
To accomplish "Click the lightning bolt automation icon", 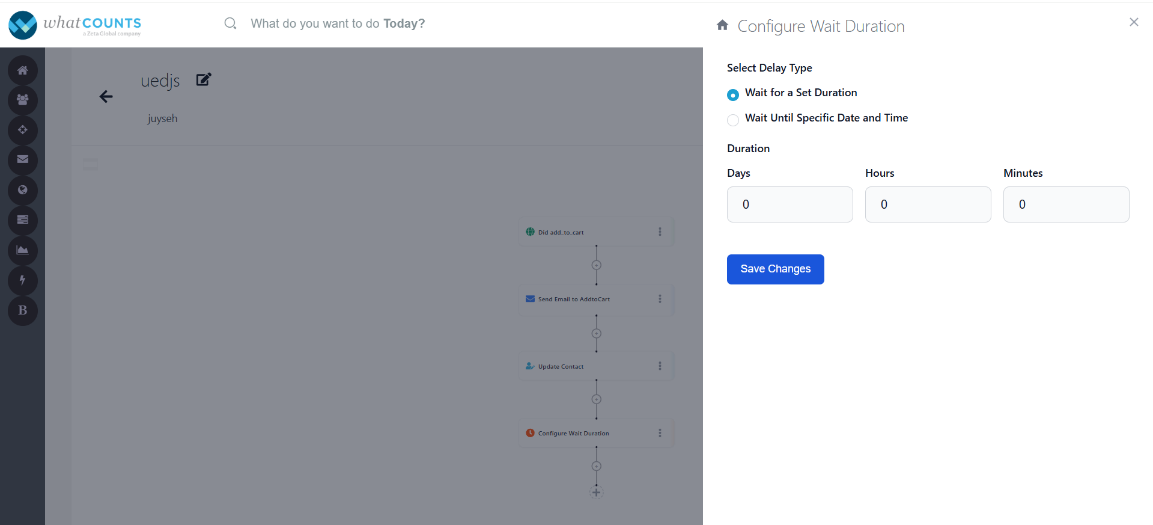I will coord(22,280).
